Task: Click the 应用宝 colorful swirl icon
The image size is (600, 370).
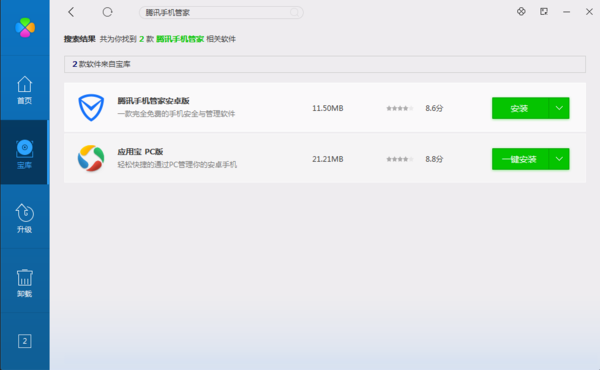Action: pyautogui.click(x=91, y=158)
